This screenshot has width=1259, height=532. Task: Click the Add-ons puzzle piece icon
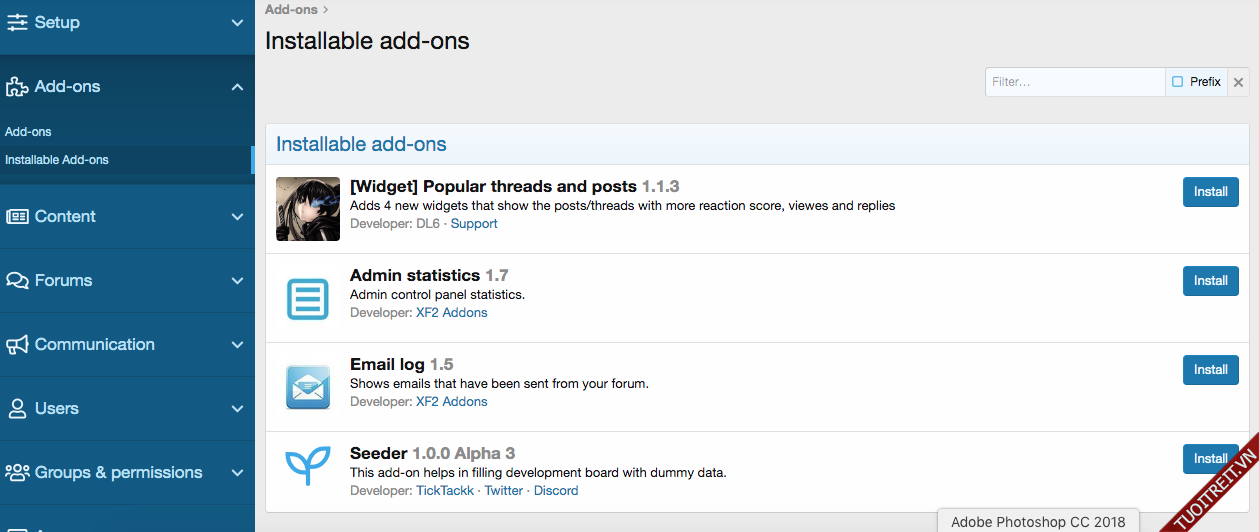tap(17, 87)
